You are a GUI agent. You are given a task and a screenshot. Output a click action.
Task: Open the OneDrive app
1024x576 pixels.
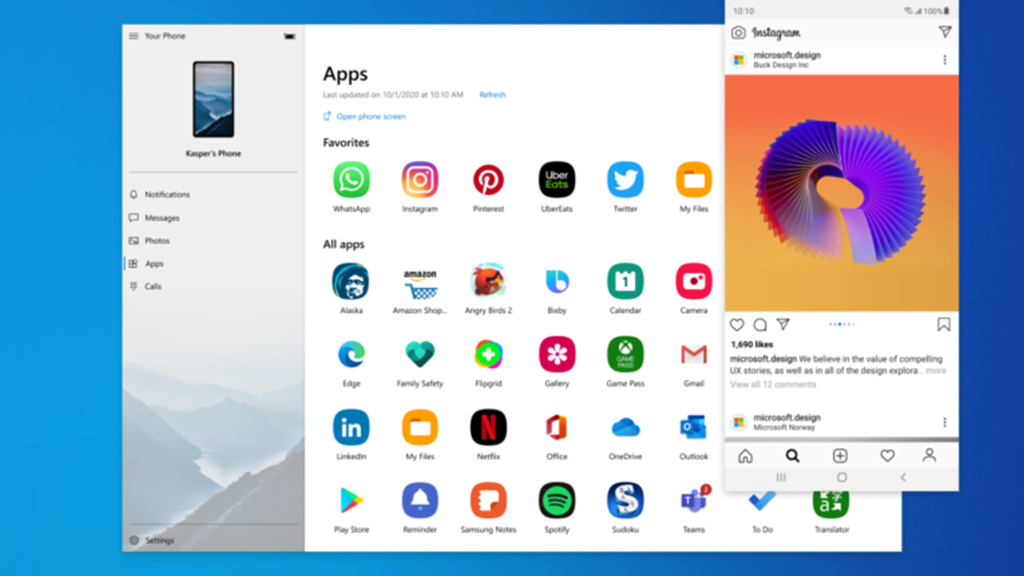click(626, 428)
